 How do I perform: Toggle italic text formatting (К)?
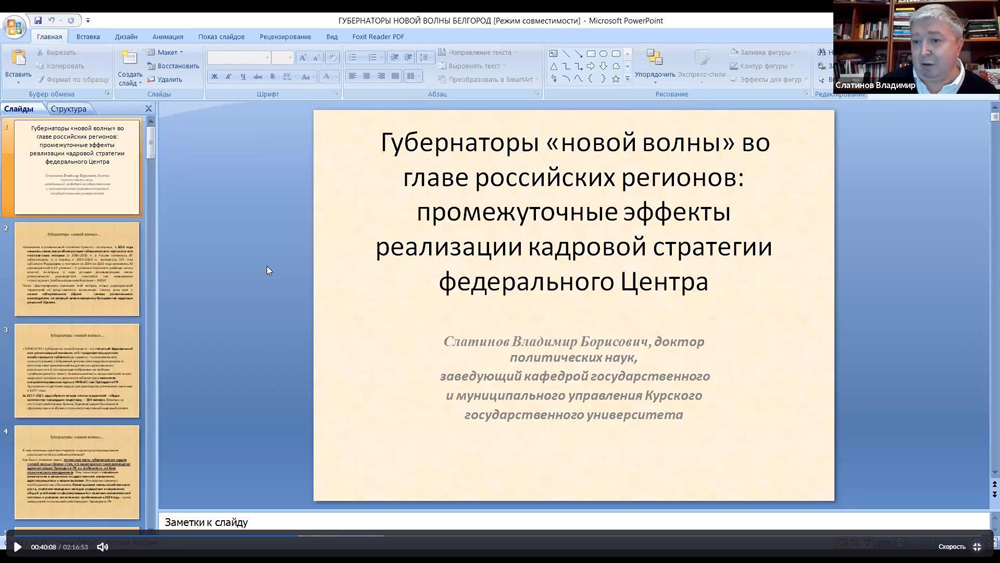[x=228, y=77]
